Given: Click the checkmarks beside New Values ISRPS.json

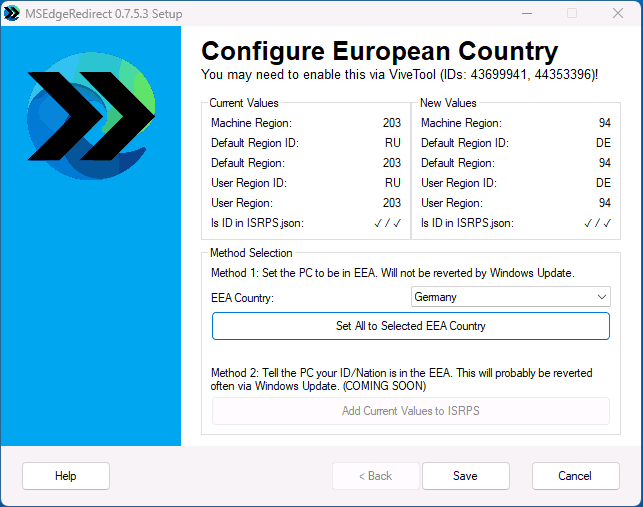Looking at the screenshot, I should coord(597,223).
